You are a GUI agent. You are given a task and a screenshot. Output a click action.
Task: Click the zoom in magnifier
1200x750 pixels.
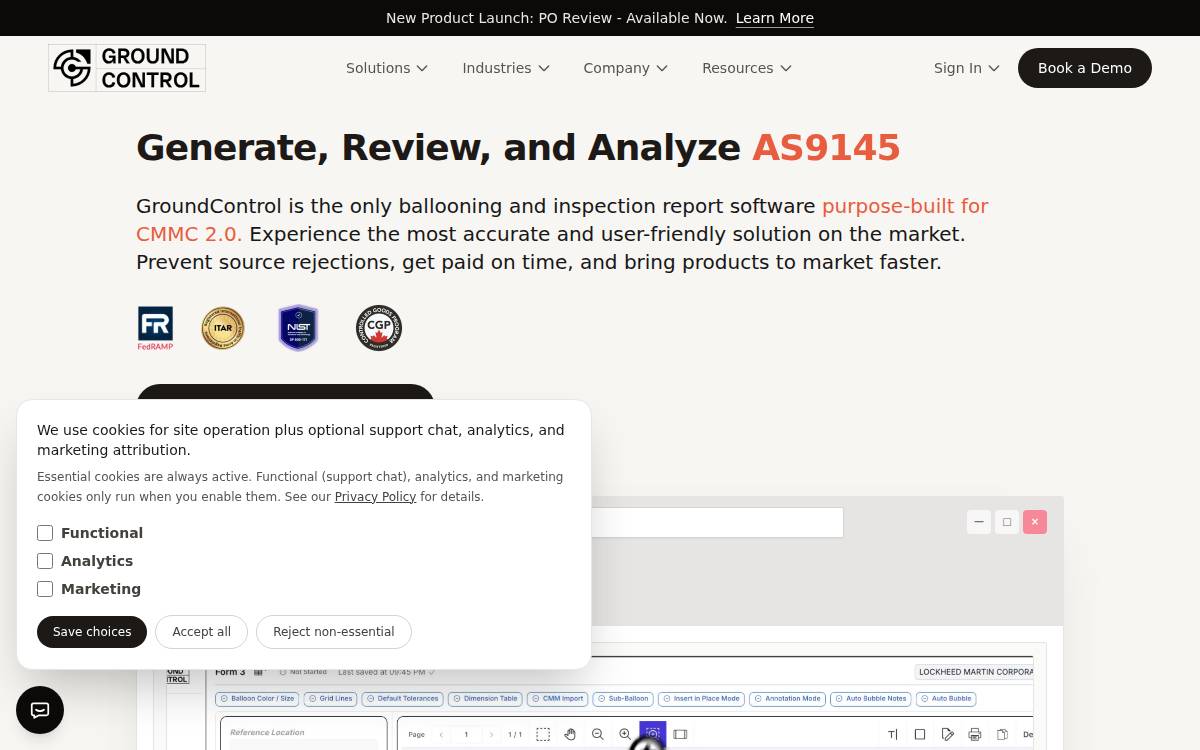point(625,734)
